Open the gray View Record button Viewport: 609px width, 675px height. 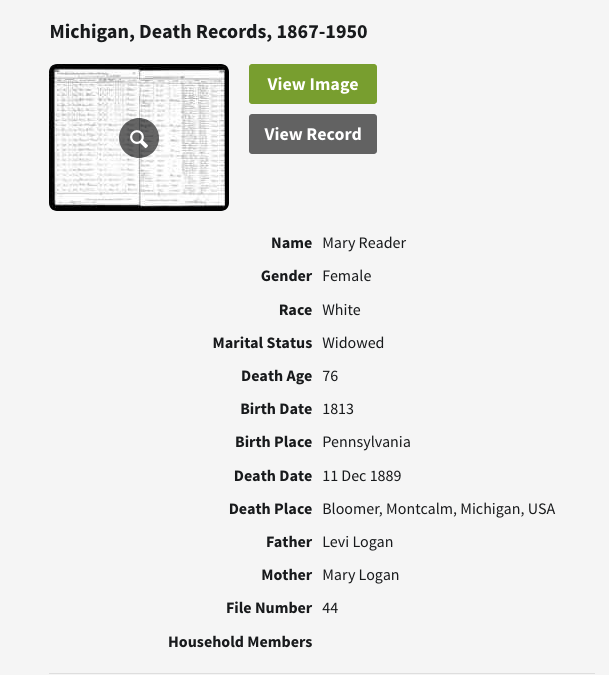[x=312, y=134]
